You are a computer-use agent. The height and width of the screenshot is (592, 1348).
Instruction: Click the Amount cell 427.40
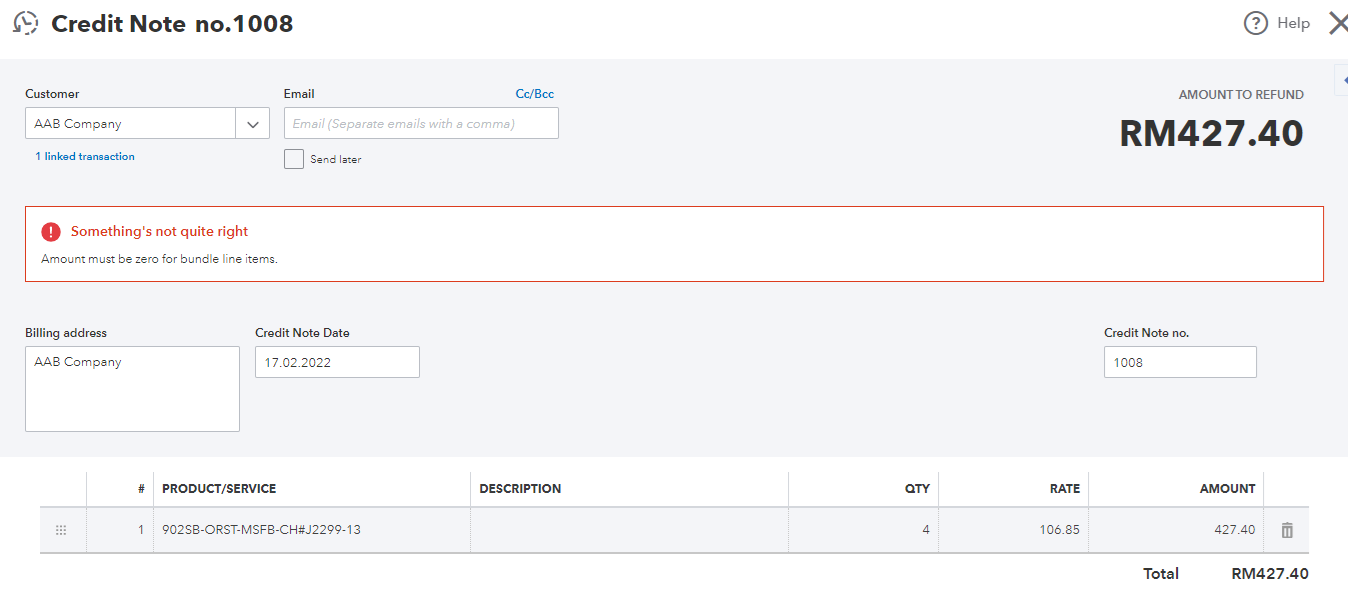(x=1176, y=530)
